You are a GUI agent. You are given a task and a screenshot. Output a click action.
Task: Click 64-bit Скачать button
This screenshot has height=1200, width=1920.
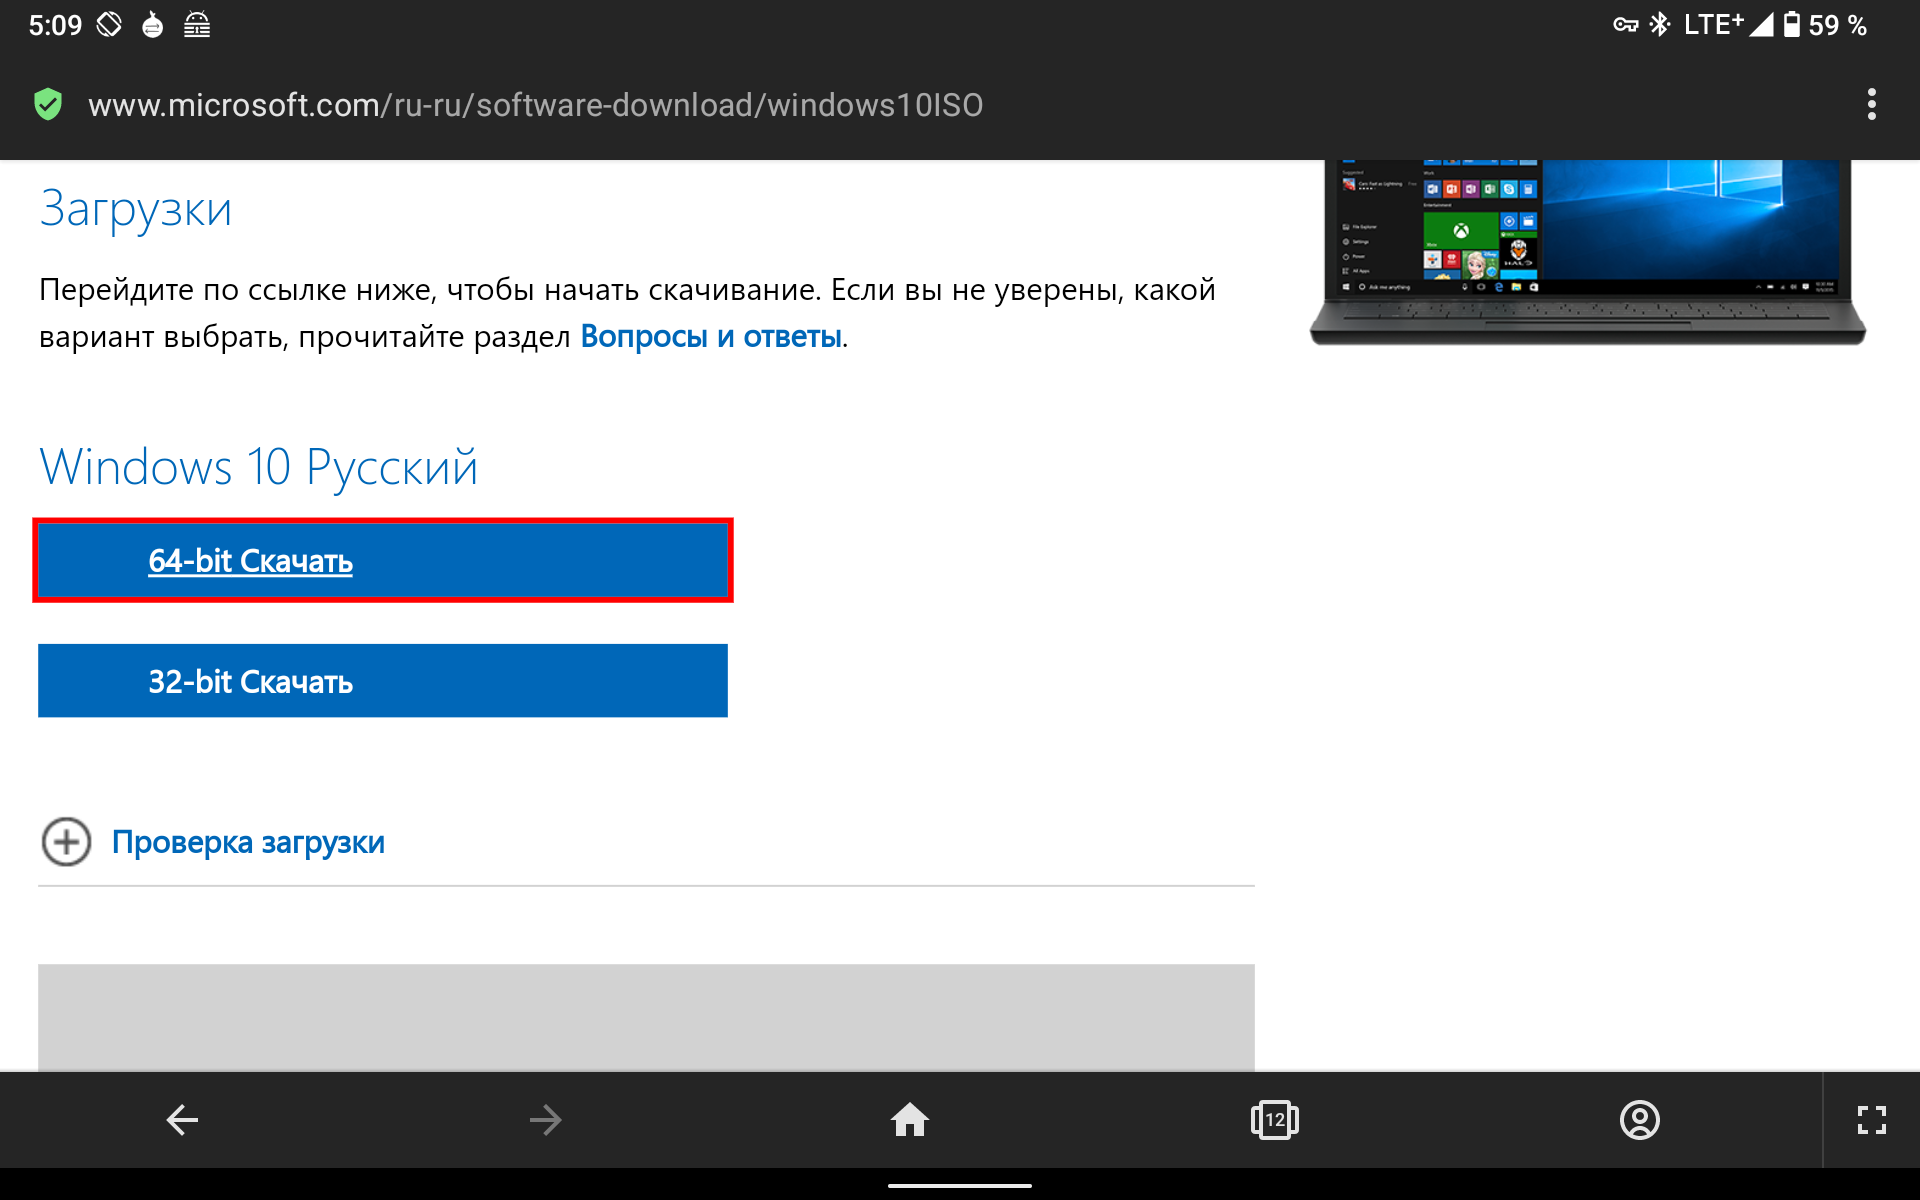coord(382,560)
